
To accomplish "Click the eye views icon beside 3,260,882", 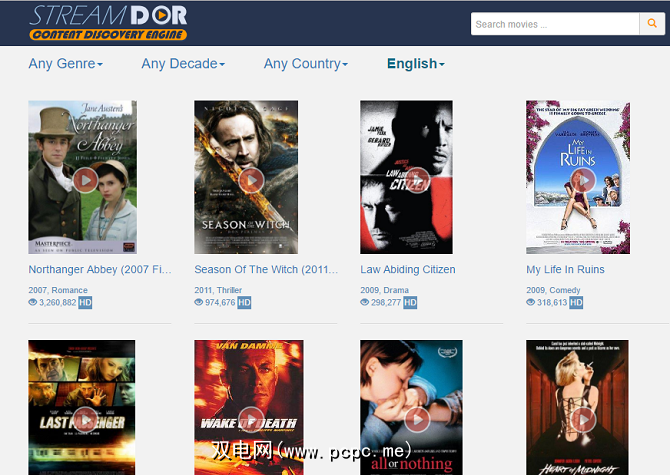I will point(32,302).
